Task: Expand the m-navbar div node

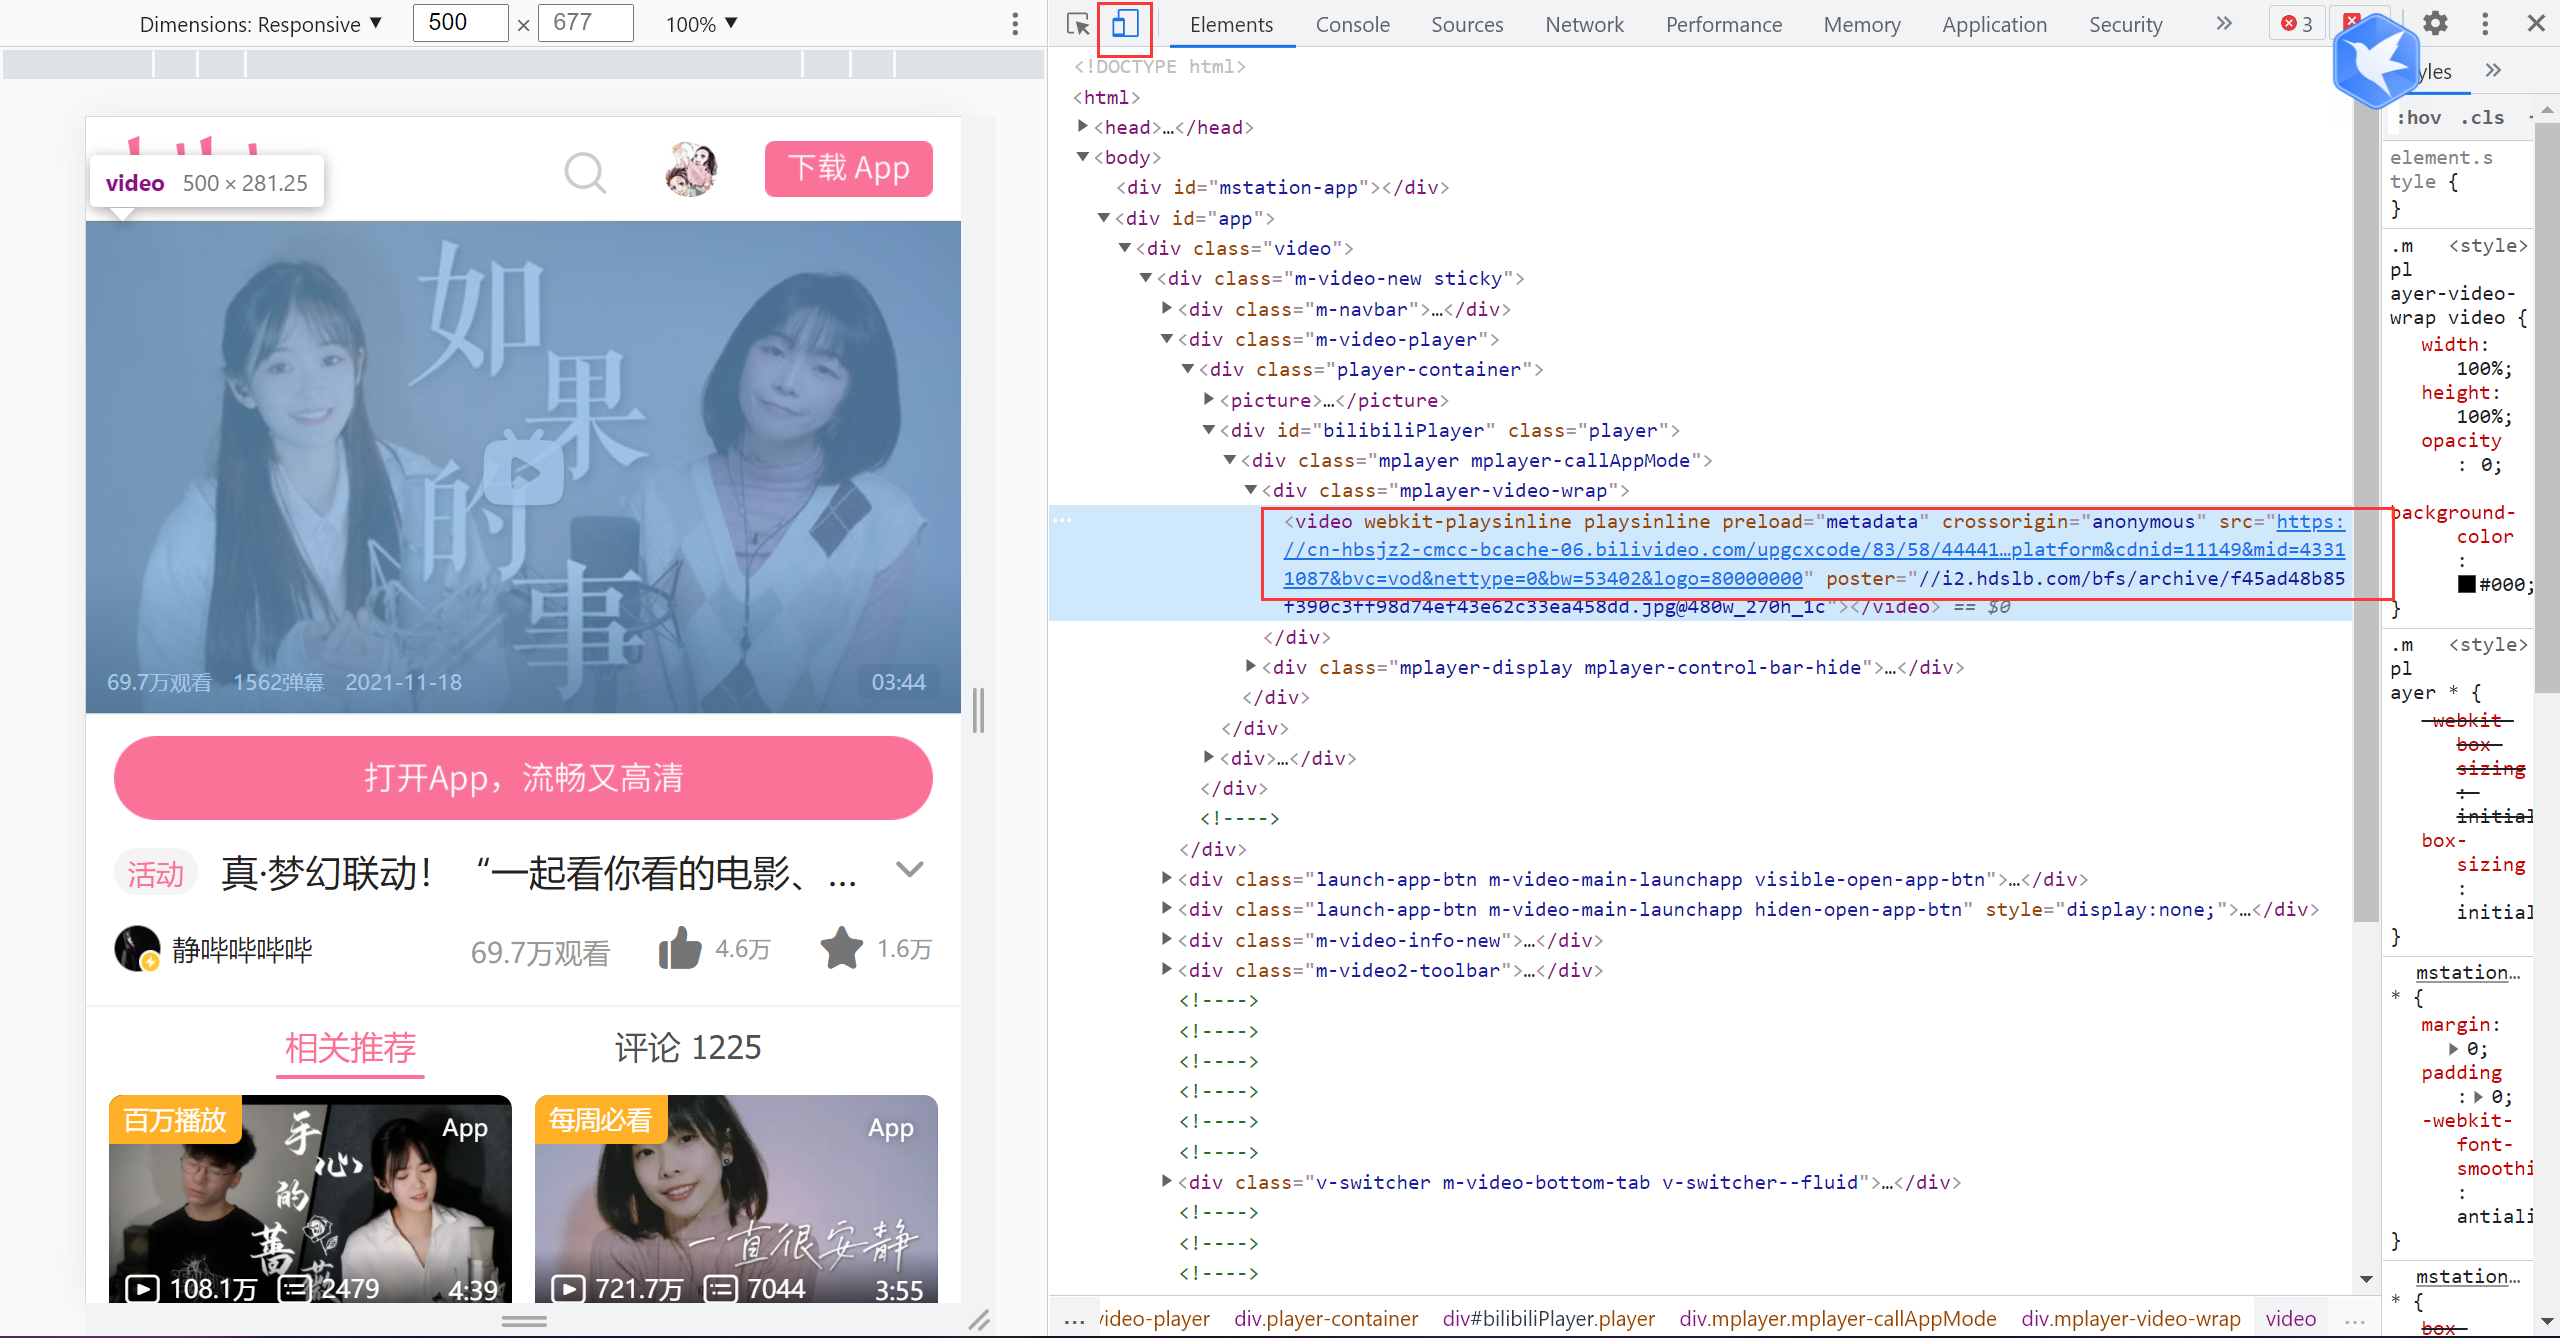Action: (x=1166, y=308)
